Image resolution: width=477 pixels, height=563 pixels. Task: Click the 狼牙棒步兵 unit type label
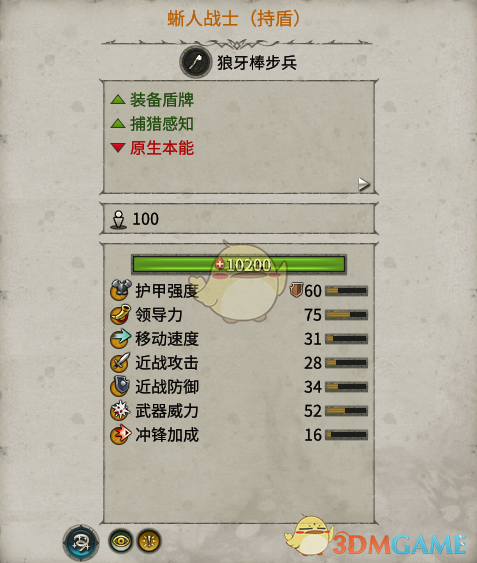click(x=257, y=63)
